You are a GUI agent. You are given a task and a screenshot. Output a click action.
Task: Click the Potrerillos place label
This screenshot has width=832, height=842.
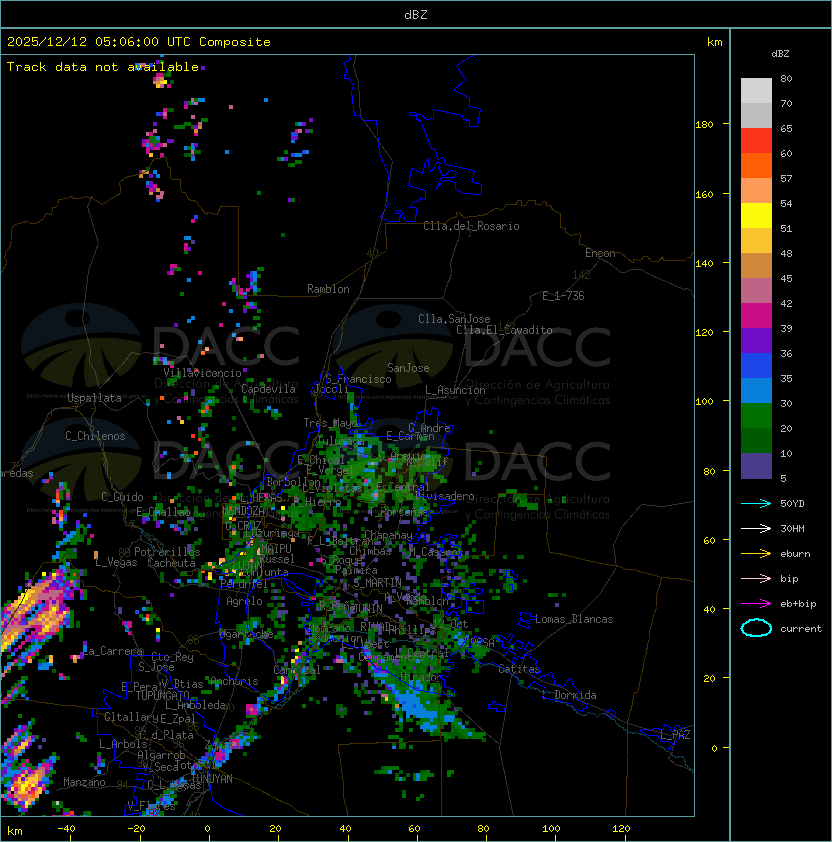pyautogui.click(x=167, y=552)
